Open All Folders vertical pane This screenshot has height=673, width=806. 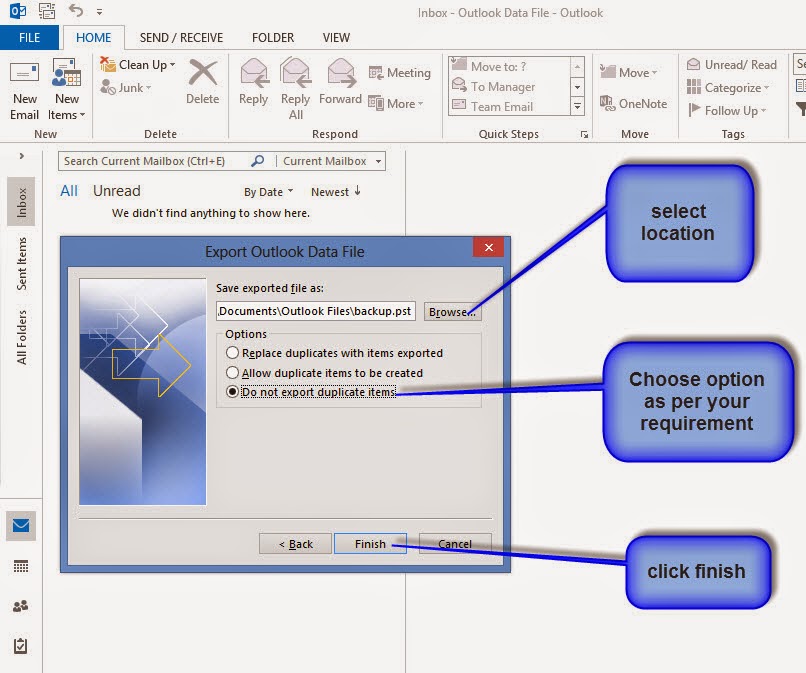click(21, 337)
